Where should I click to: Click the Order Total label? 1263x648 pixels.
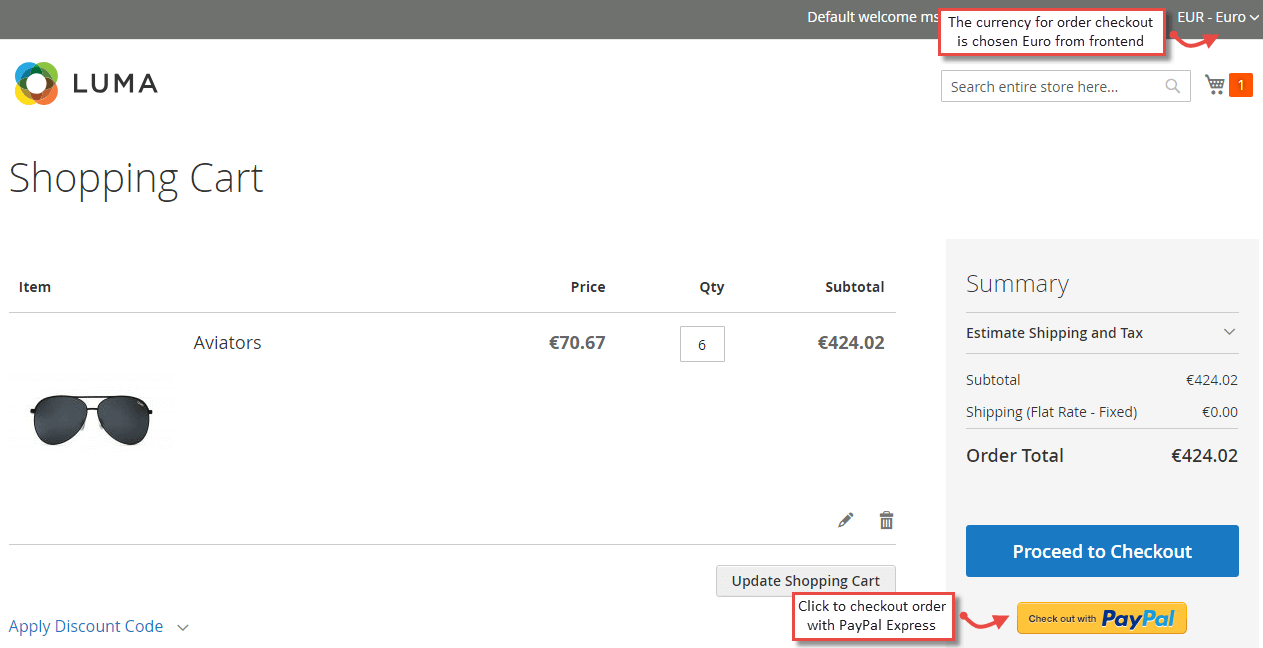click(1015, 455)
